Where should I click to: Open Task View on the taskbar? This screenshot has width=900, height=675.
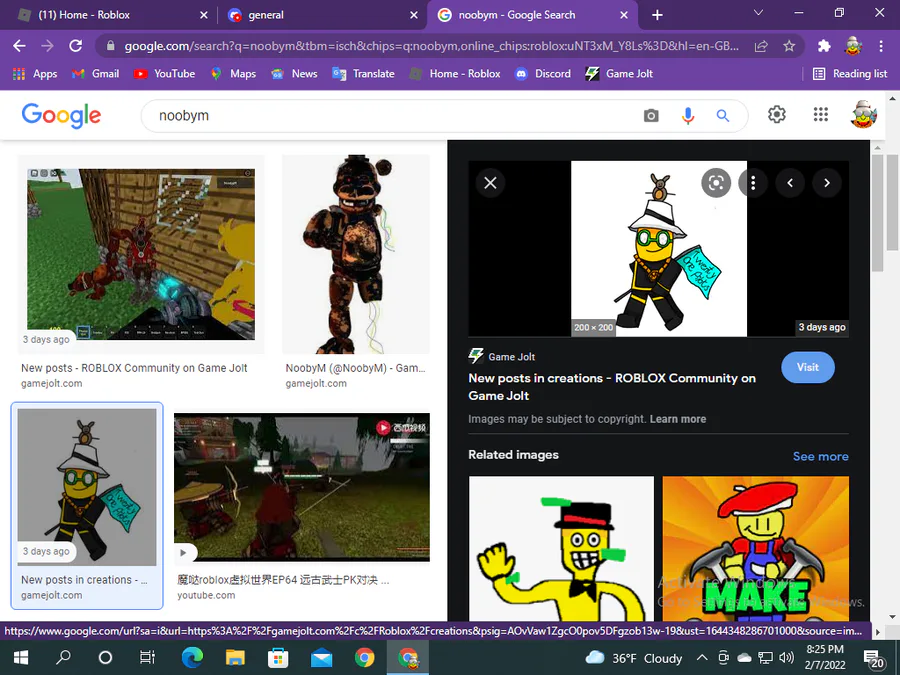point(147,658)
